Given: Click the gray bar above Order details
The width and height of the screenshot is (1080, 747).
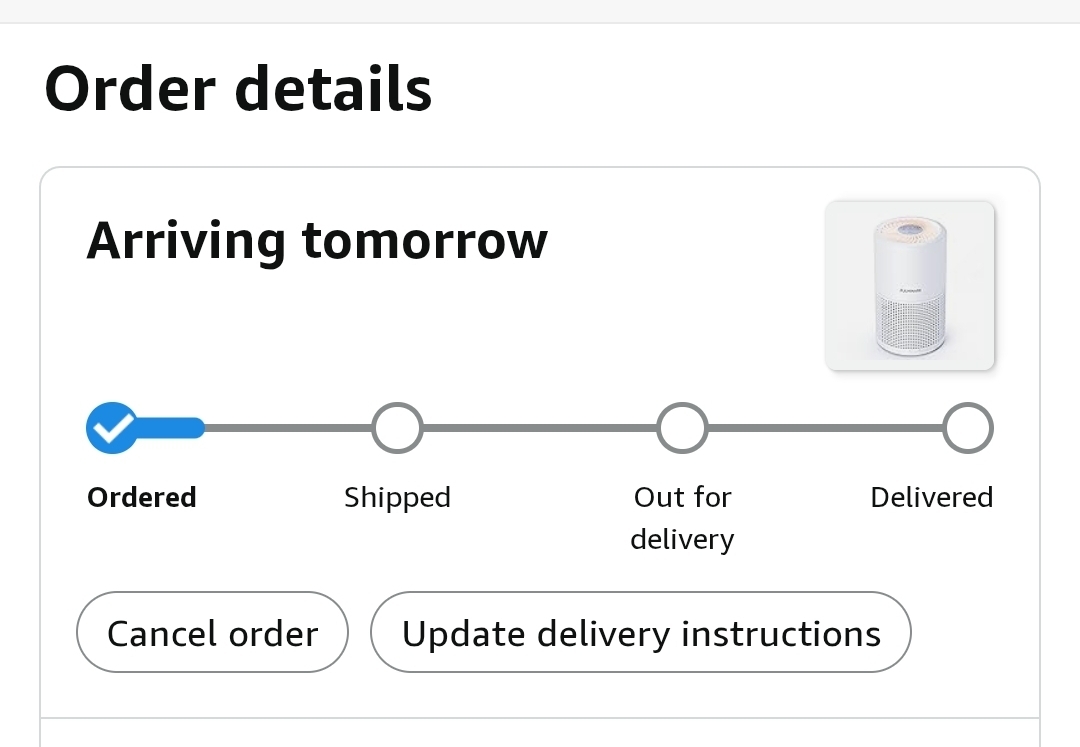Looking at the screenshot, I should [x=540, y=11].
